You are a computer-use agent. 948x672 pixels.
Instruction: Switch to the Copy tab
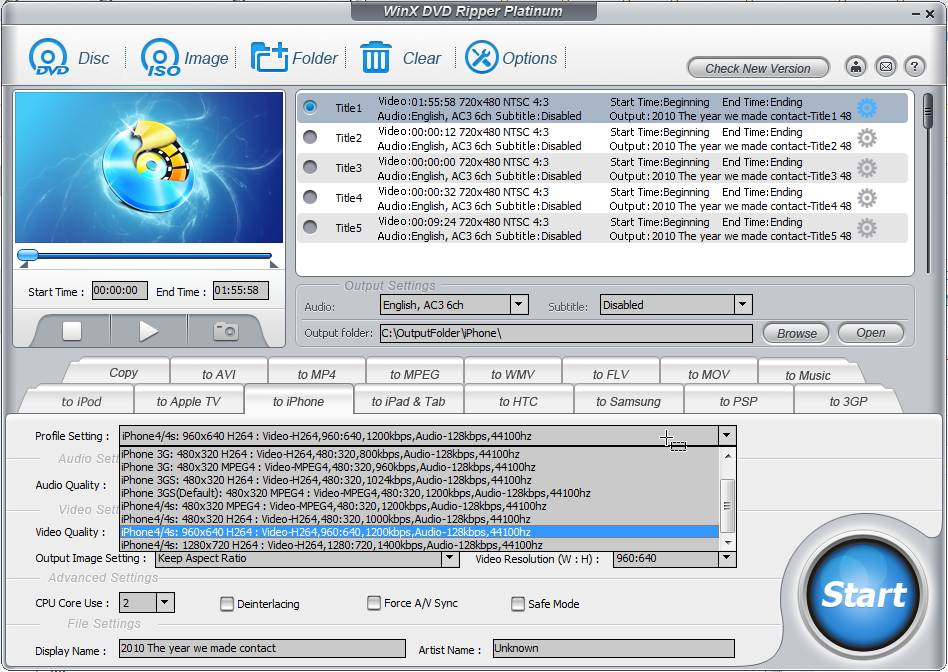coord(124,373)
